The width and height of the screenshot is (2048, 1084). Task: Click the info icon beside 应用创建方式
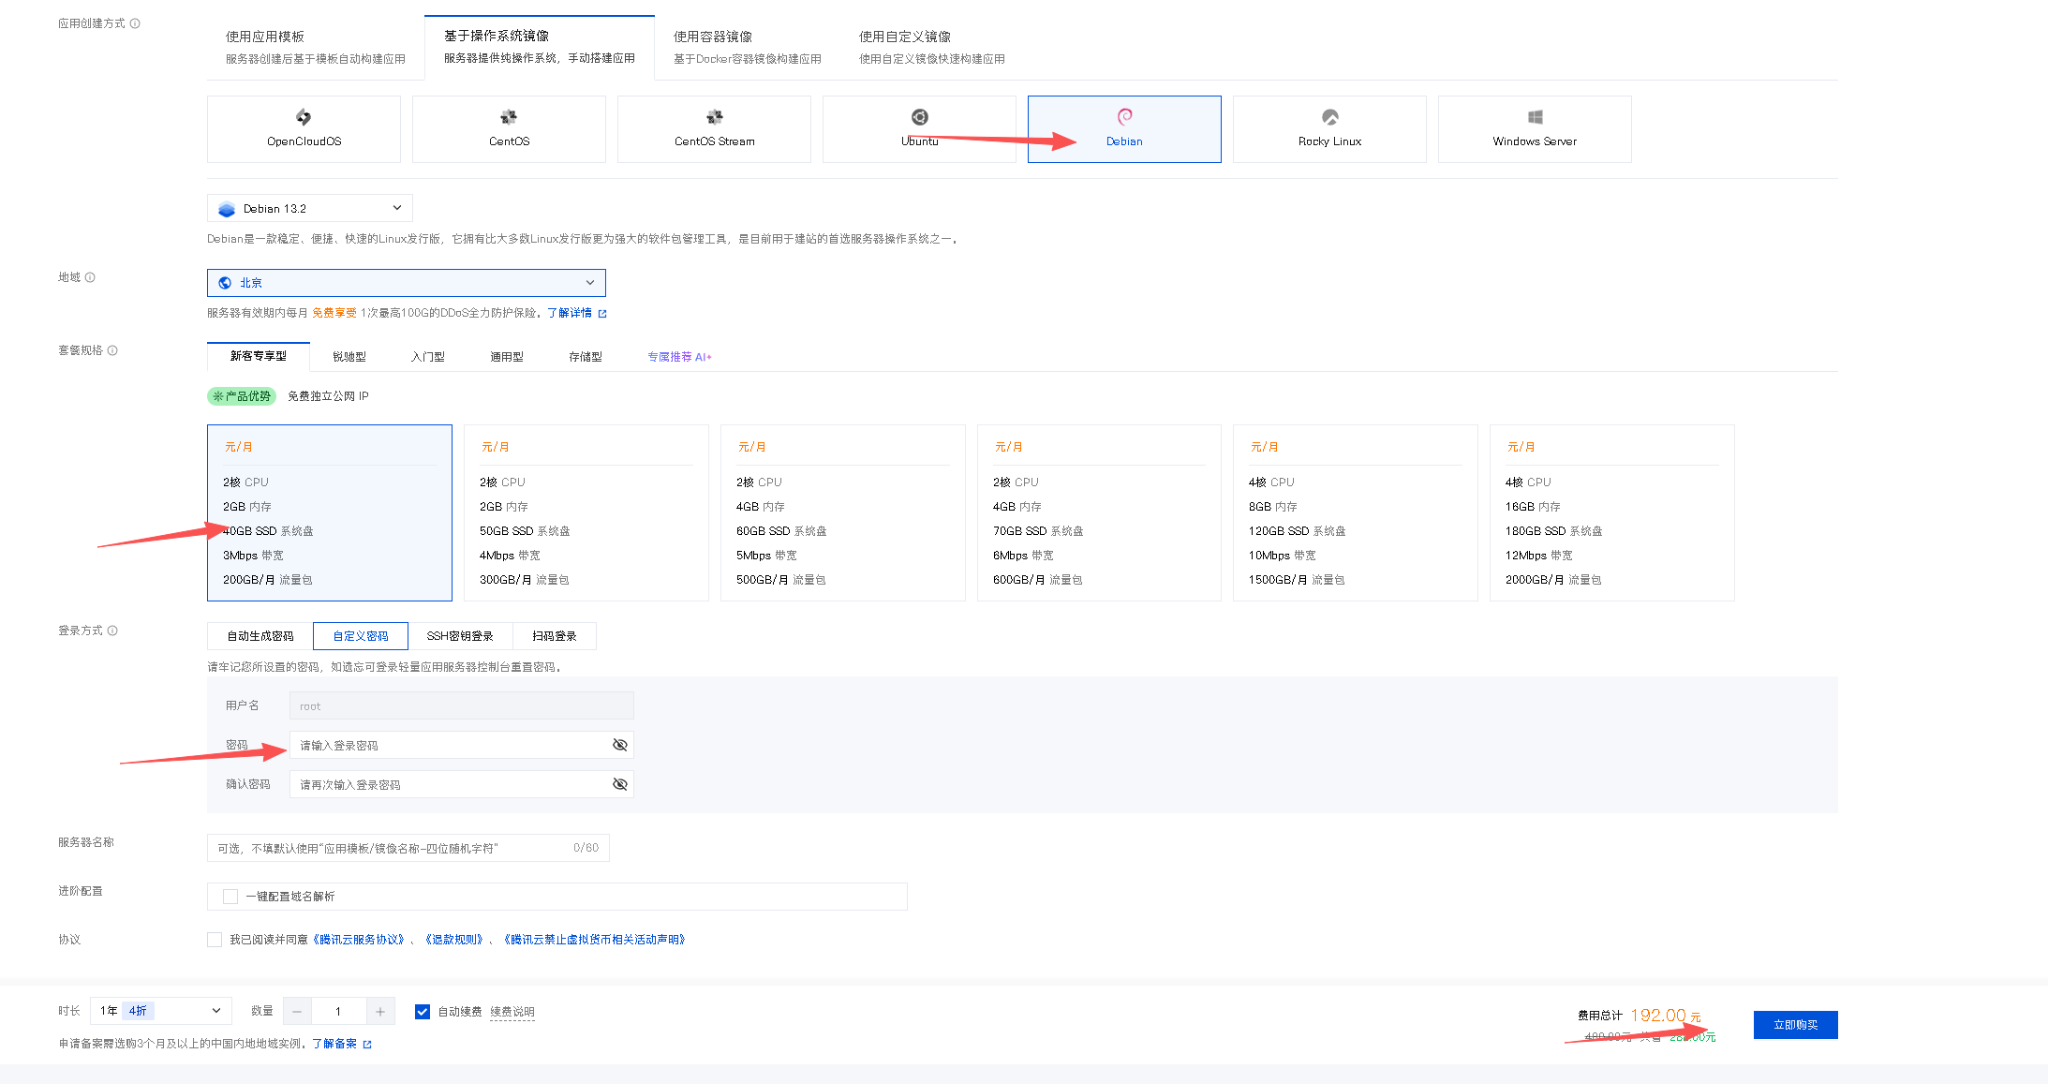click(x=135, y=23)
